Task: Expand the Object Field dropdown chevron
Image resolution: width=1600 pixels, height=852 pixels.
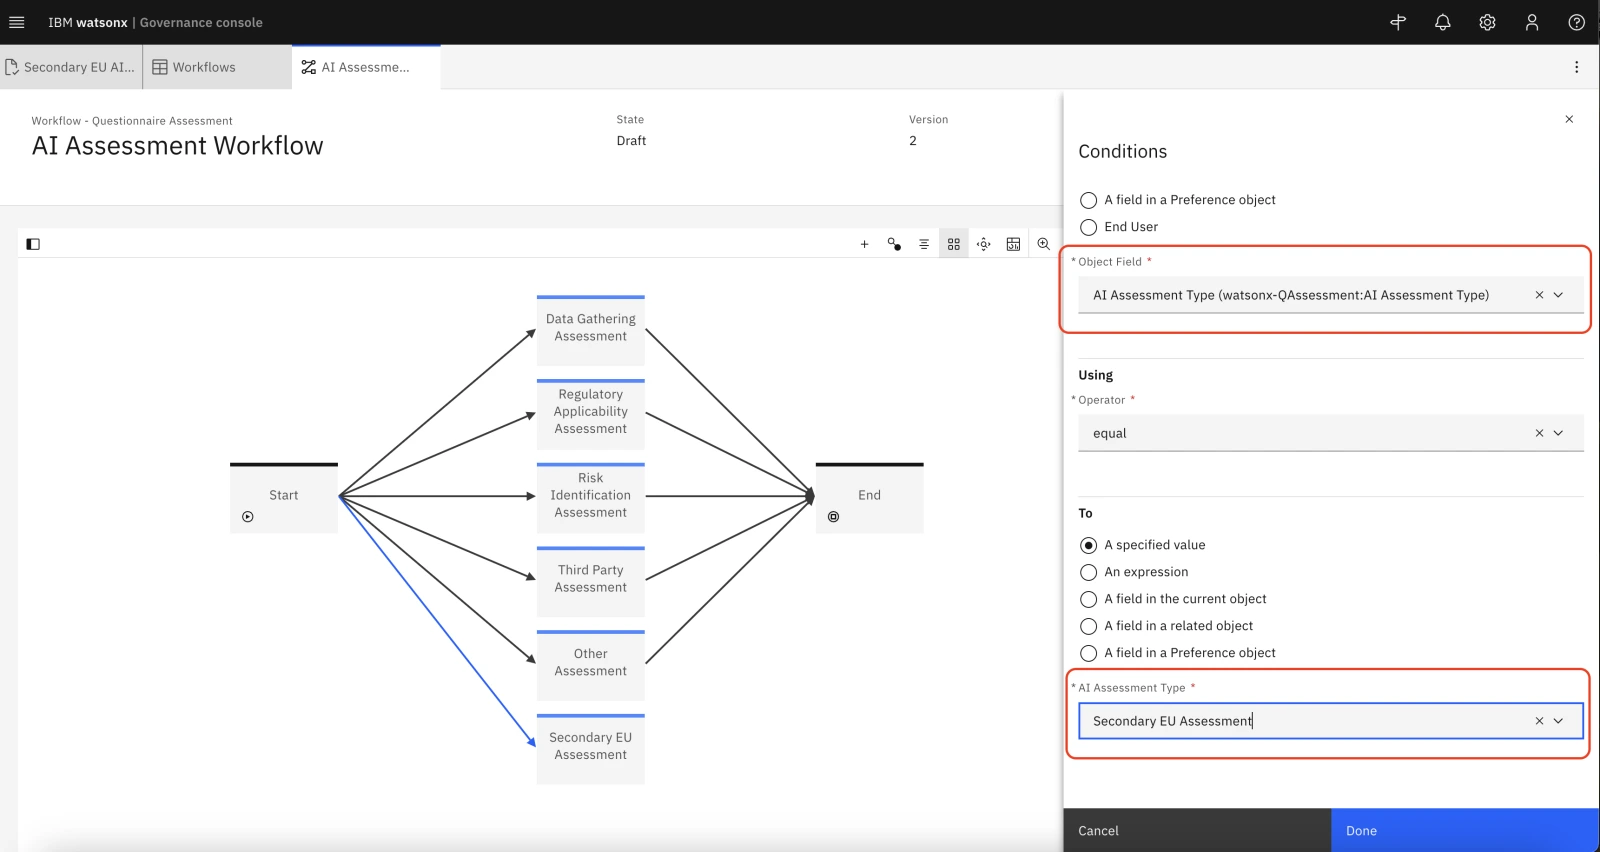Action: click(1558, 295)
